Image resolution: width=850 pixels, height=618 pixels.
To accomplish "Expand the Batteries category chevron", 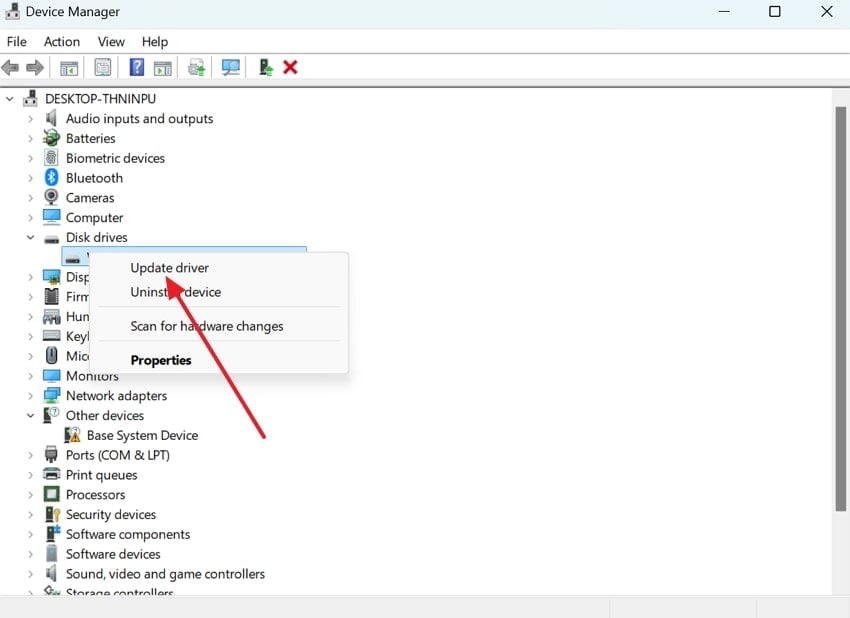I will (x=30, y=138).
